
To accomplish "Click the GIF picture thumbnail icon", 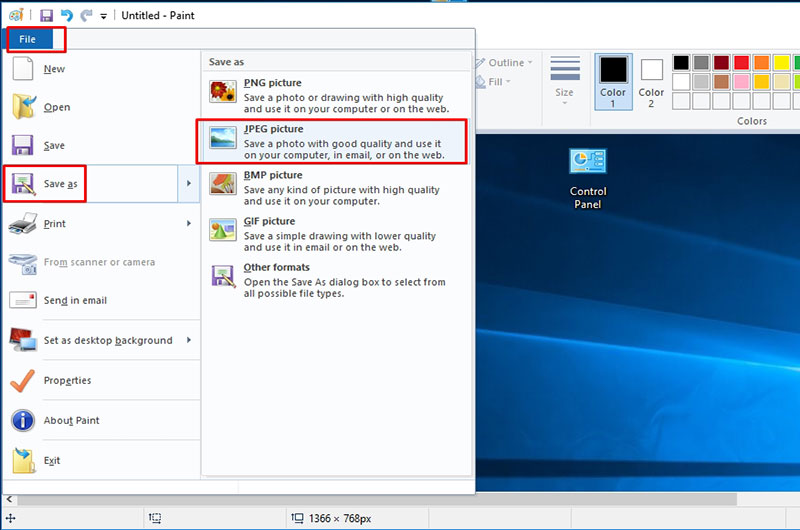I will pos(223,230).
